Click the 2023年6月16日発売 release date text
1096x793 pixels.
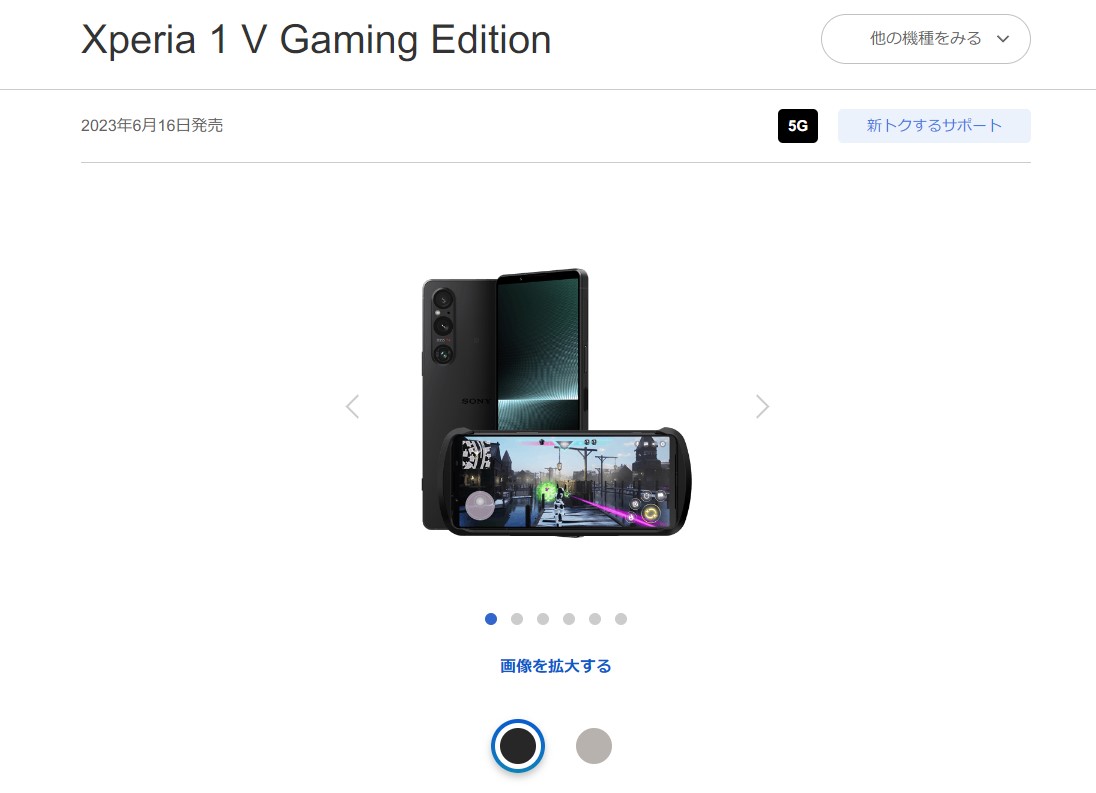[x=152, y=126]
